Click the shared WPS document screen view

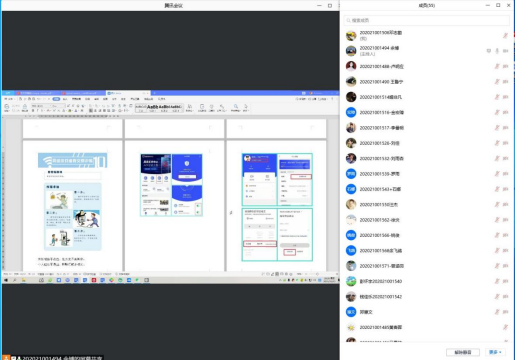170,187
